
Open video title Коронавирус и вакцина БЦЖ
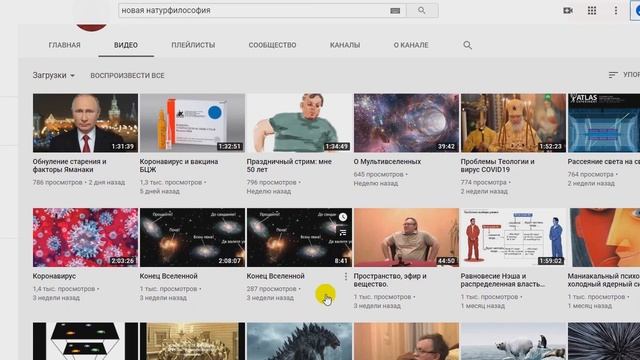point(179,165)
